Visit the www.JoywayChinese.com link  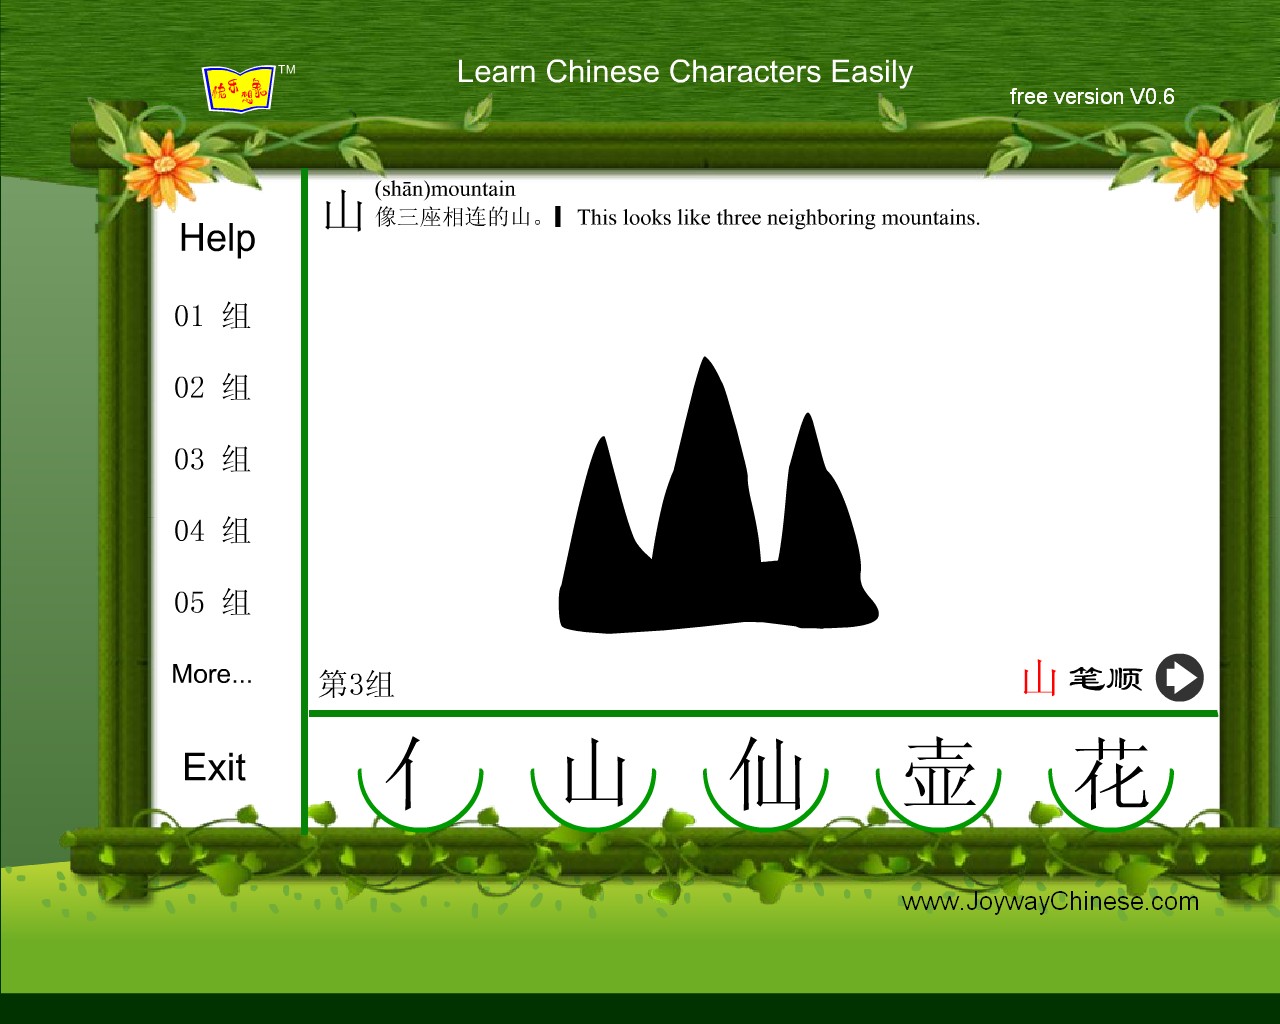click(x=1050, y=901)
